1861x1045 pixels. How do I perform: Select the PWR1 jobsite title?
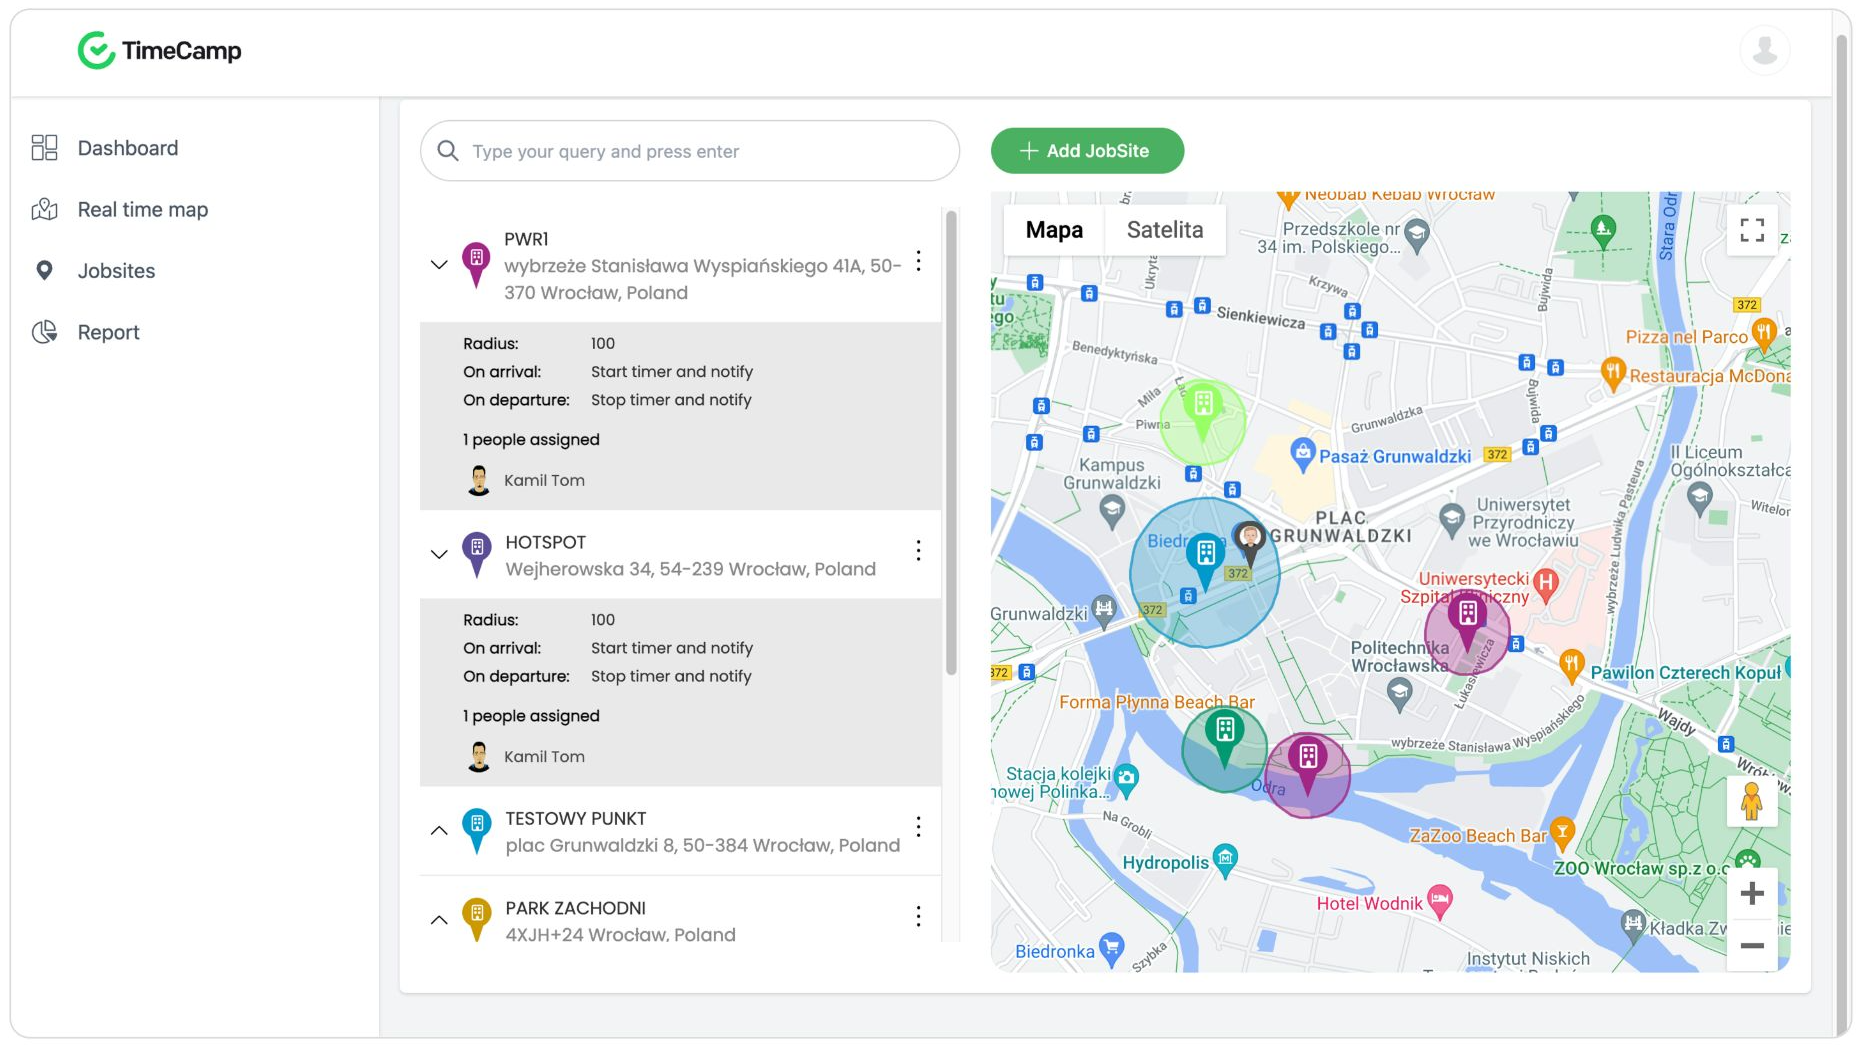click(526, 239)
